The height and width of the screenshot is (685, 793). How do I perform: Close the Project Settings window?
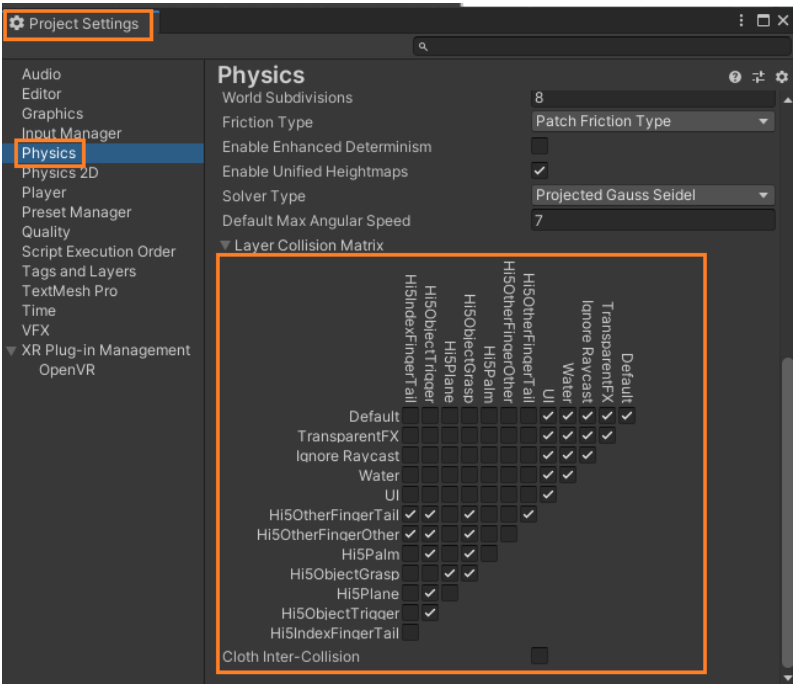(782, 20)
